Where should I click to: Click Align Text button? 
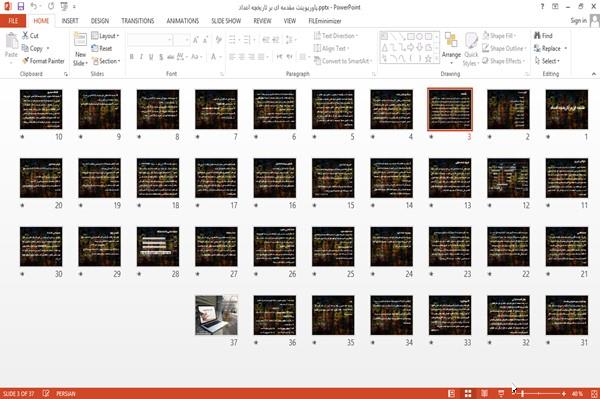331,48
